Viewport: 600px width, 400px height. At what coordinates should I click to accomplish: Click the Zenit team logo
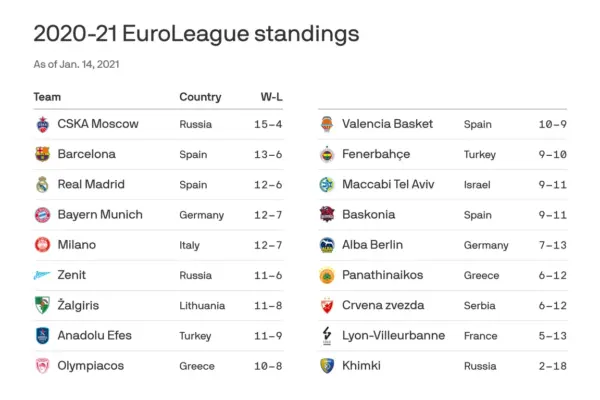point(42,275)
